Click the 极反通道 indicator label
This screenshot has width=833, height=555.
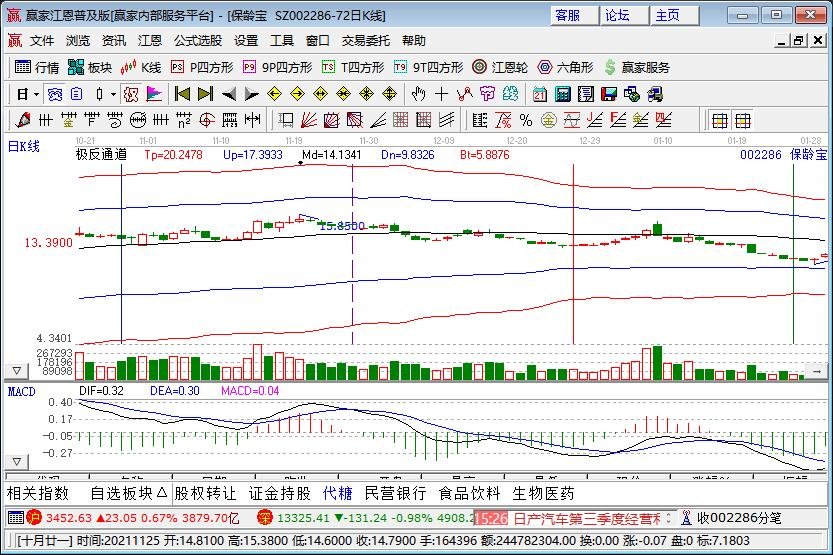(x=101, y=155)
